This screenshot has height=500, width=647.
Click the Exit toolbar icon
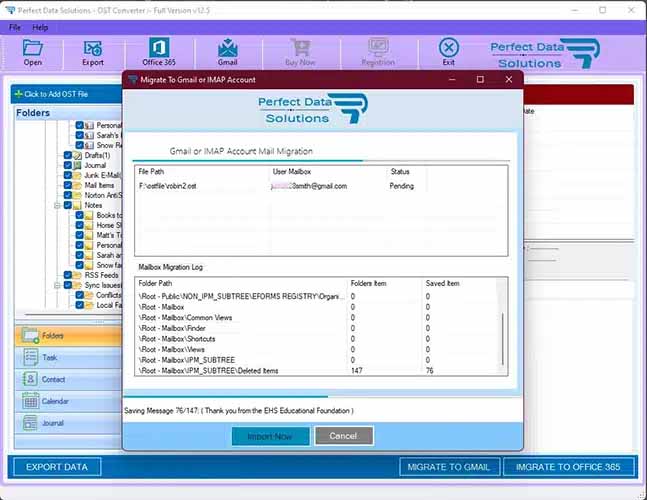click(x=449, y=48)
